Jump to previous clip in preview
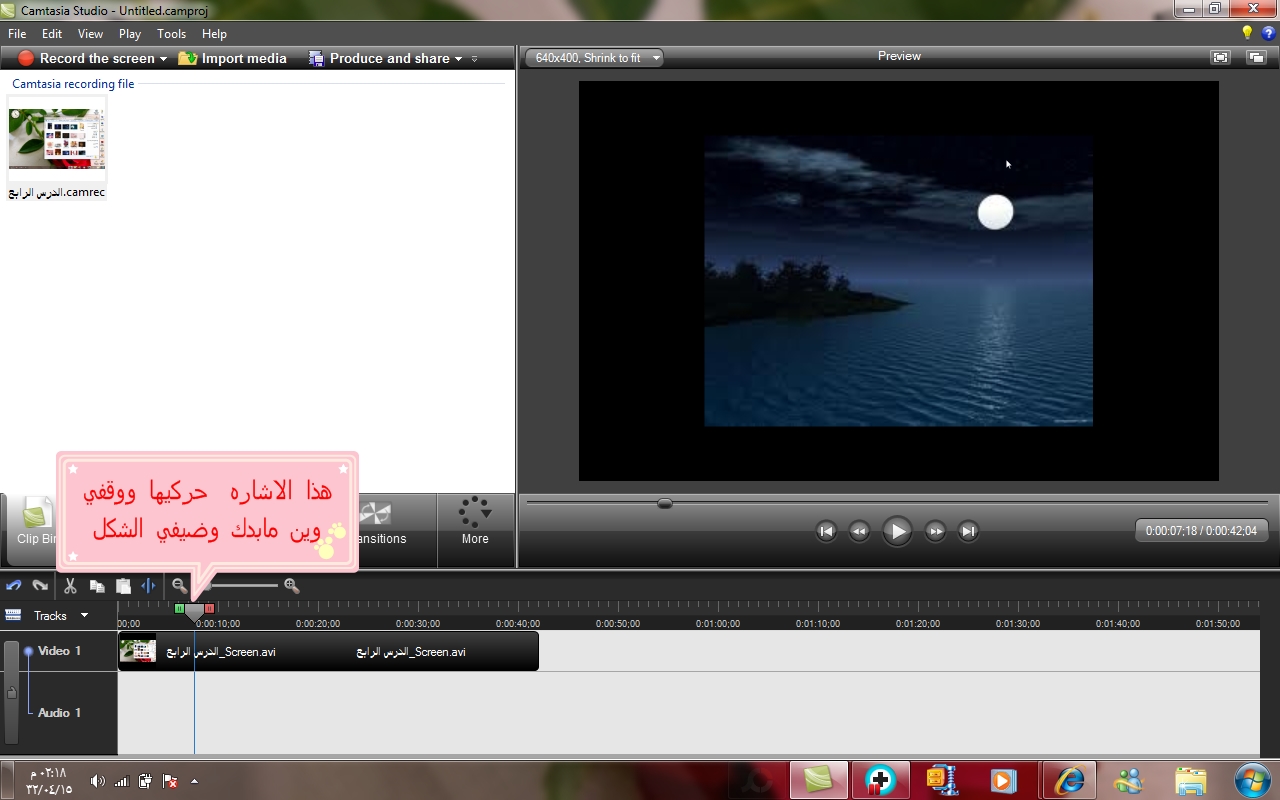 826,531
